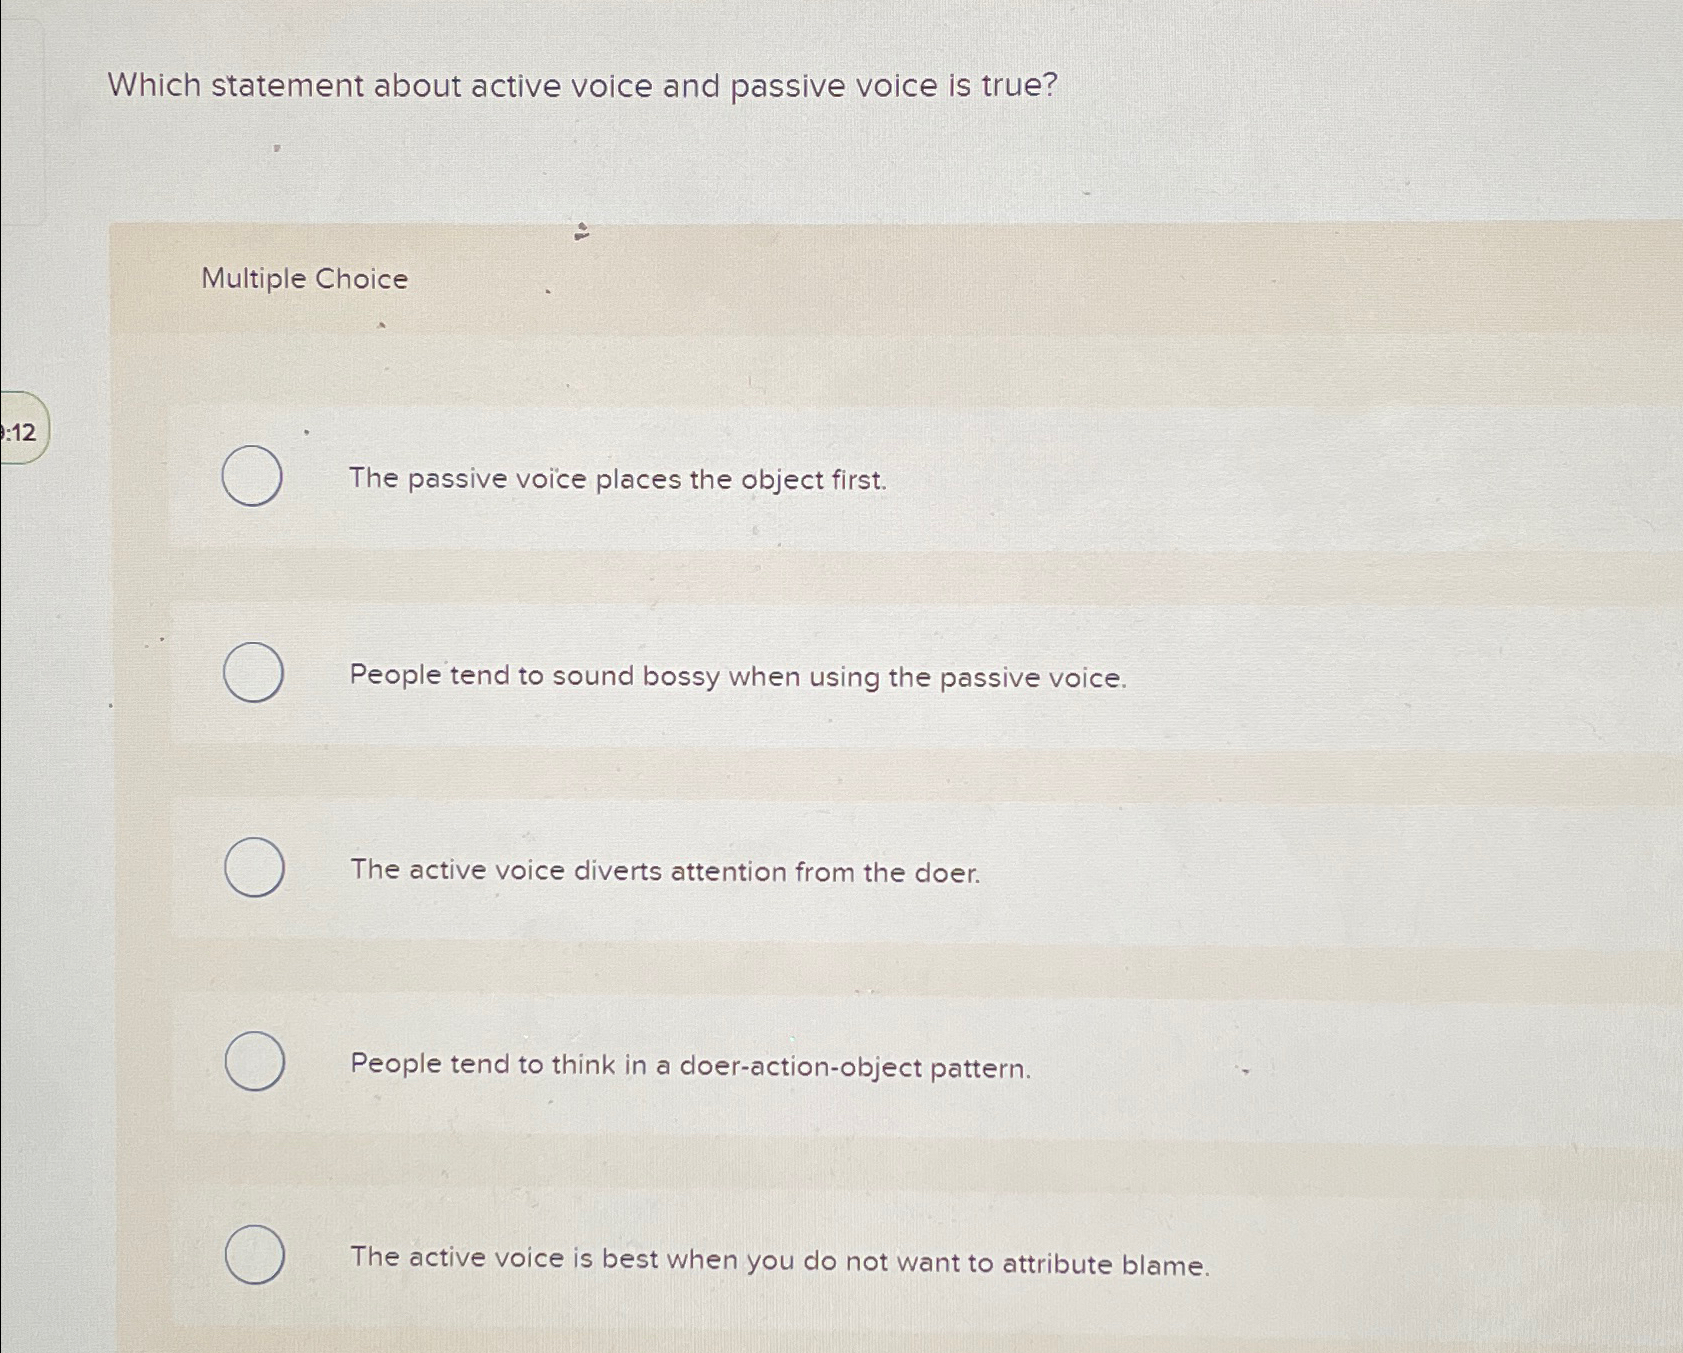Click the third answer option row
Image resolution: width=1683 pixels, height=1353 pixels.
(x=666, y=872)
